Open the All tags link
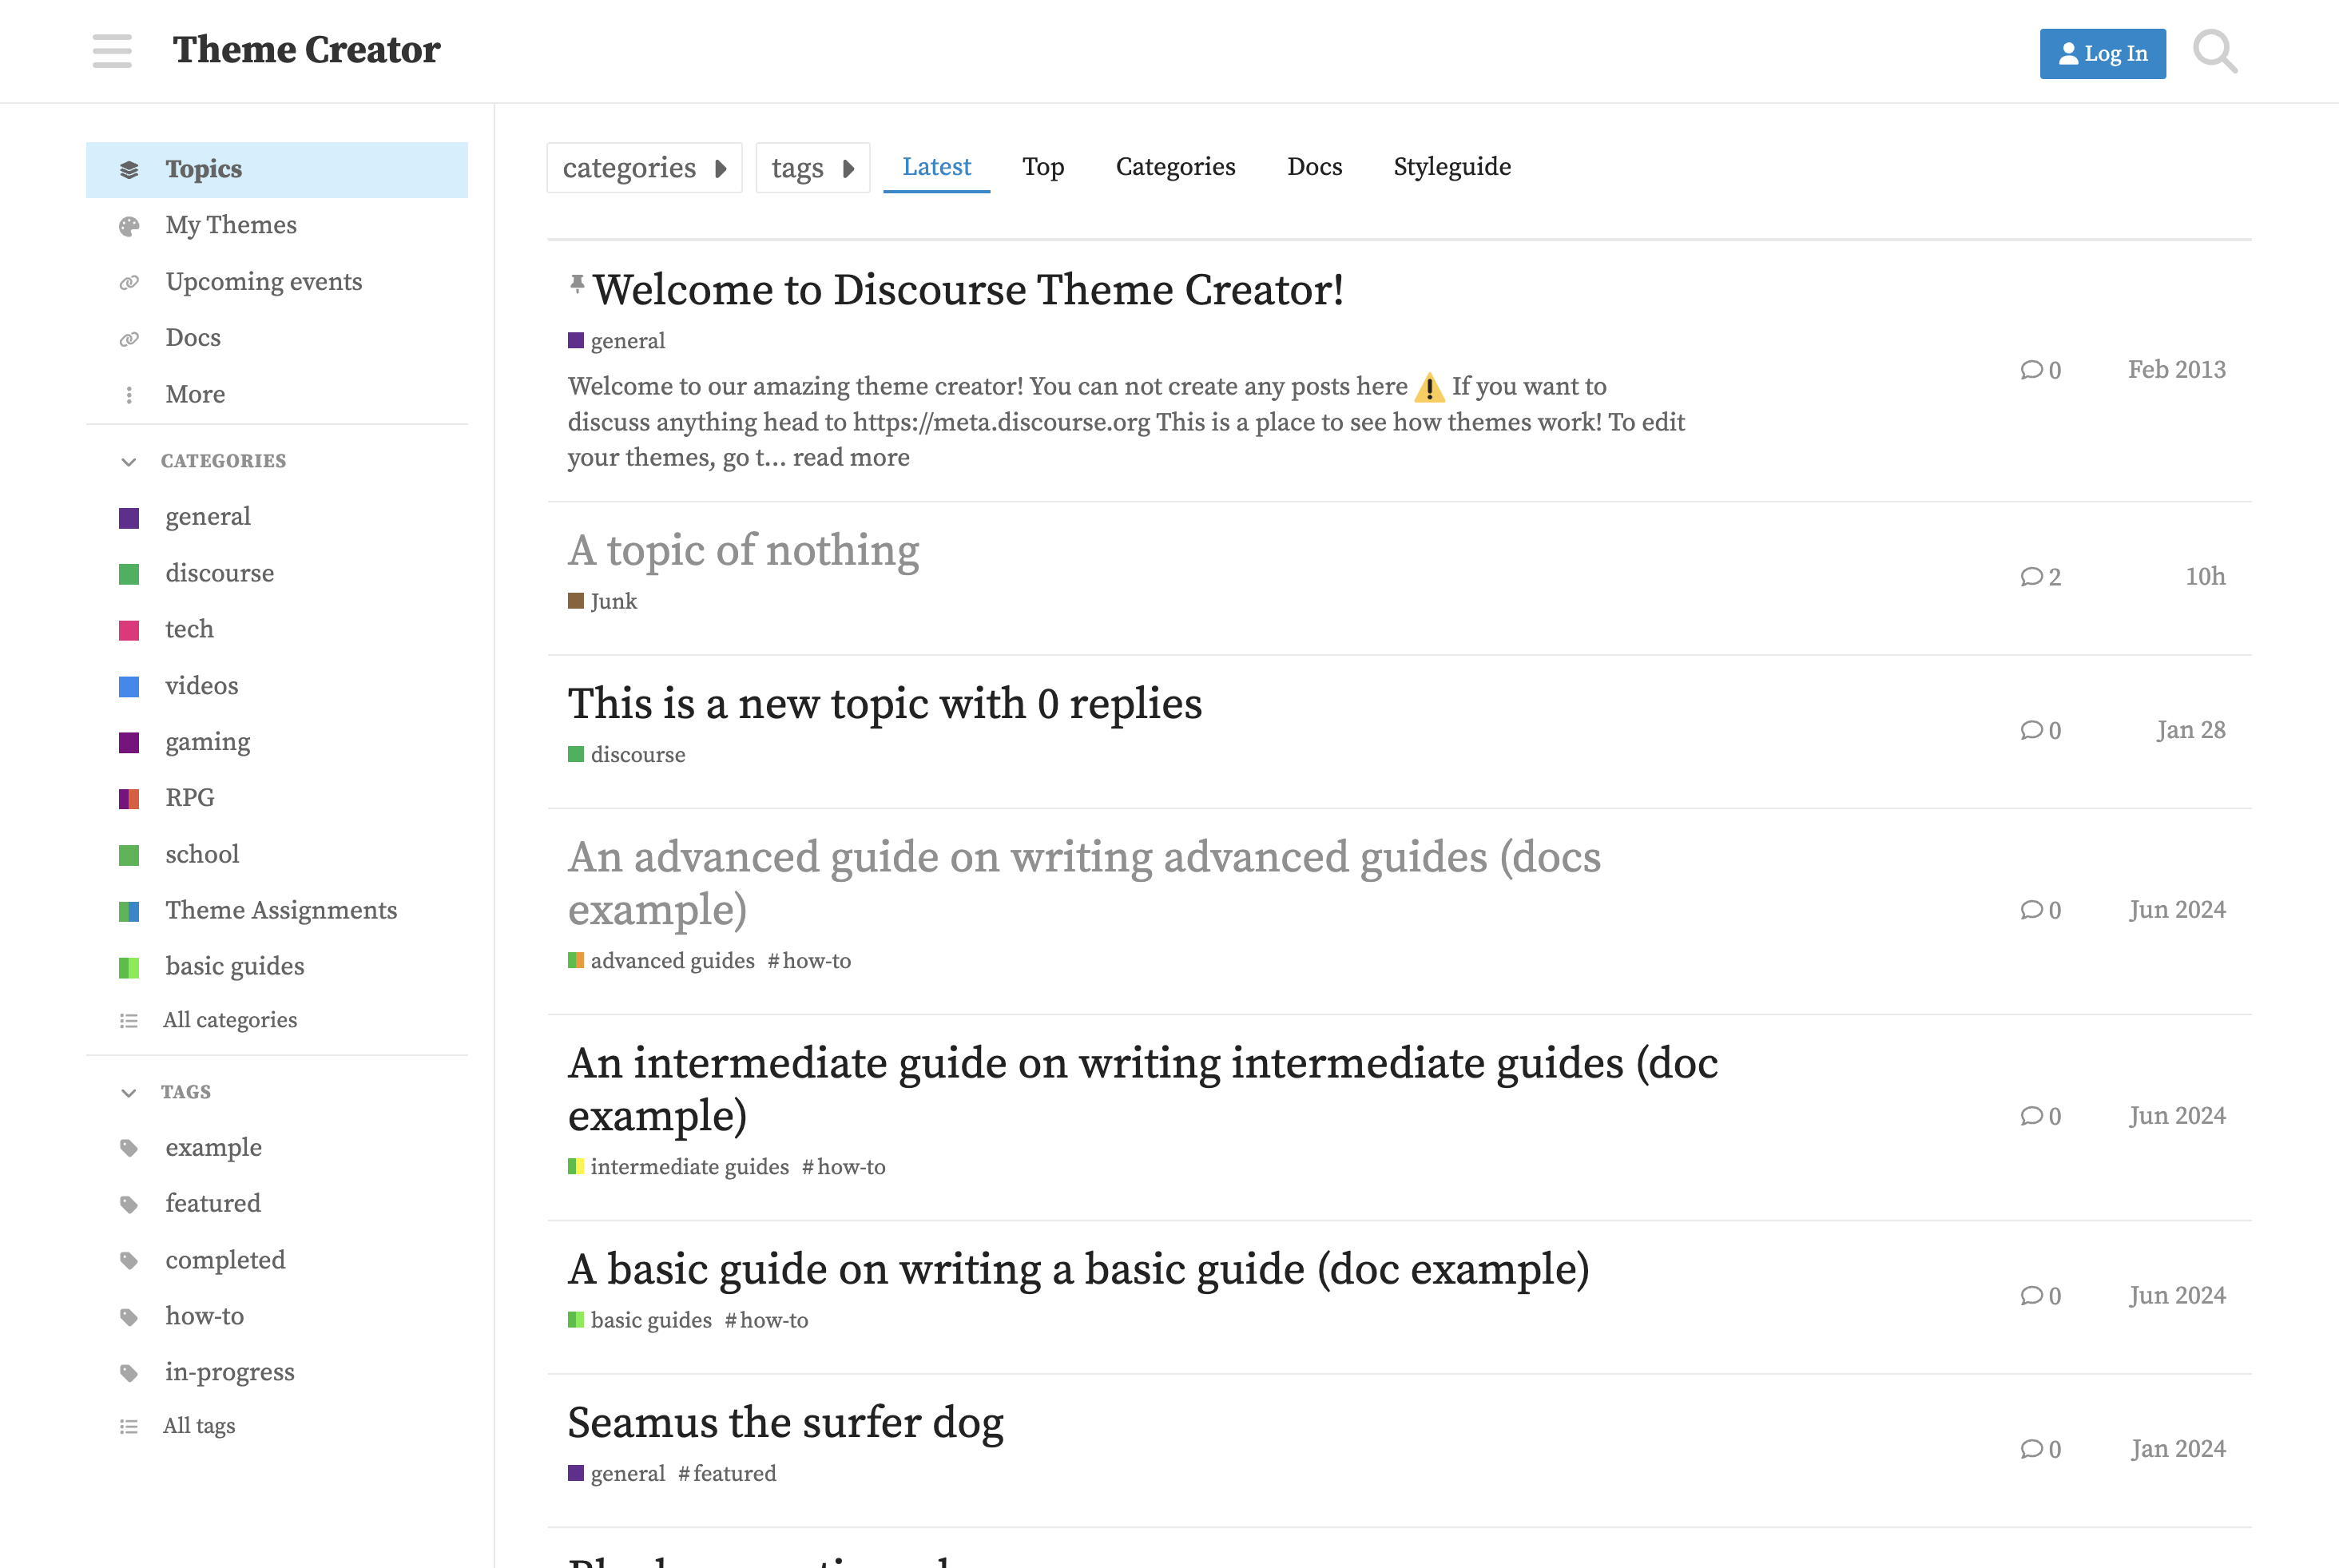Screen dimensions: 2339x1568 coord(276,1427)
